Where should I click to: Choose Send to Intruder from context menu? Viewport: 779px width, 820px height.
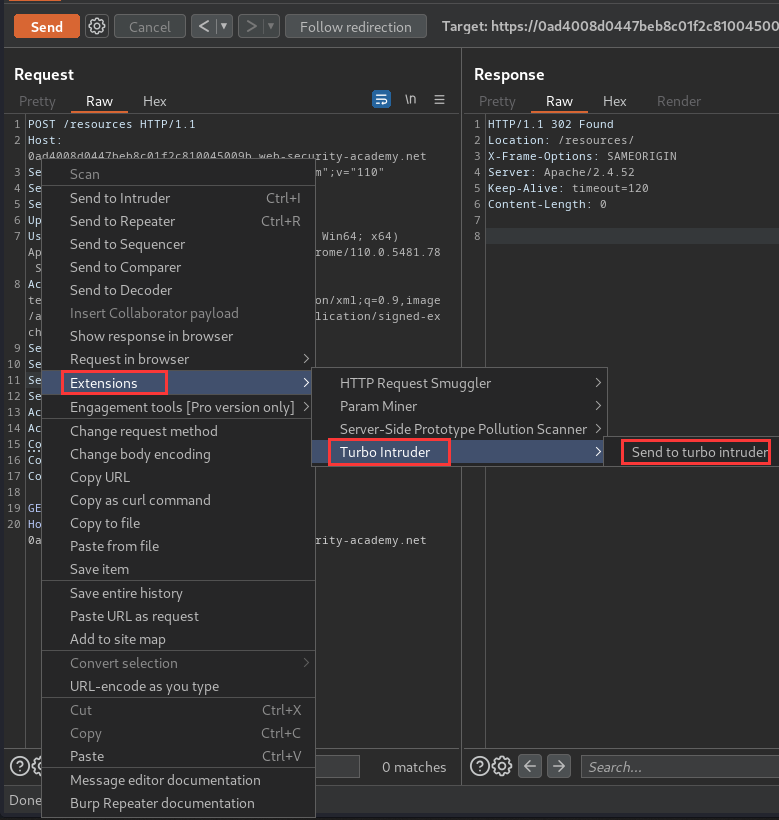178,198
